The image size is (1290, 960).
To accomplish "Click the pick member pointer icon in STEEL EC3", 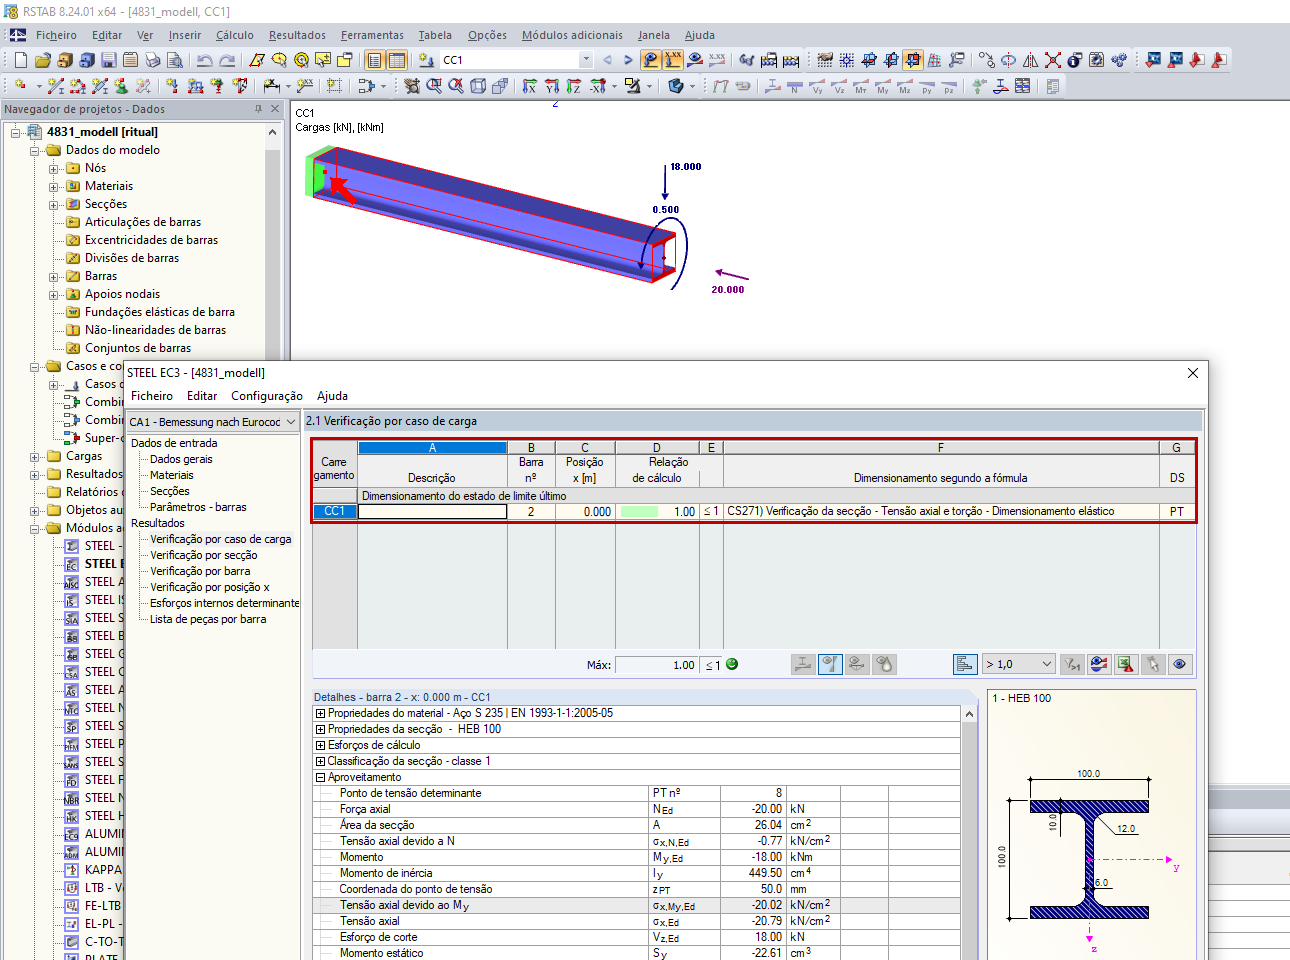I will click(1153, 664).
